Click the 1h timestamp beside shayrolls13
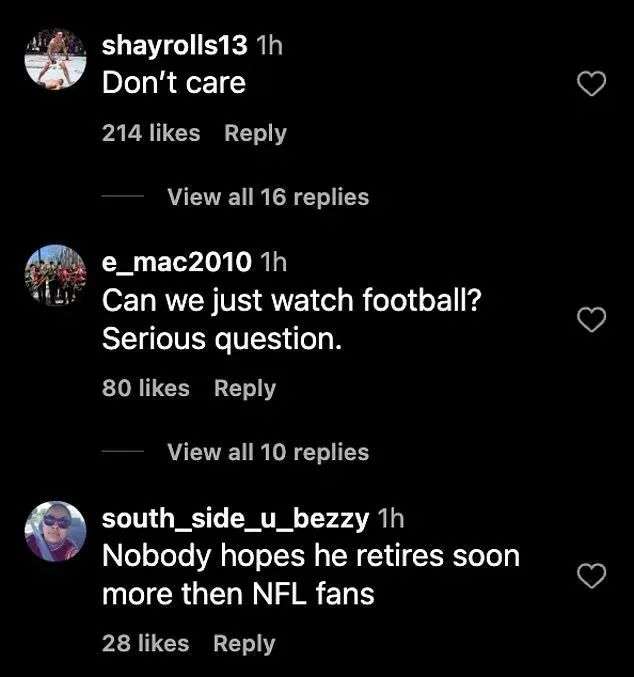 [270, 47]
